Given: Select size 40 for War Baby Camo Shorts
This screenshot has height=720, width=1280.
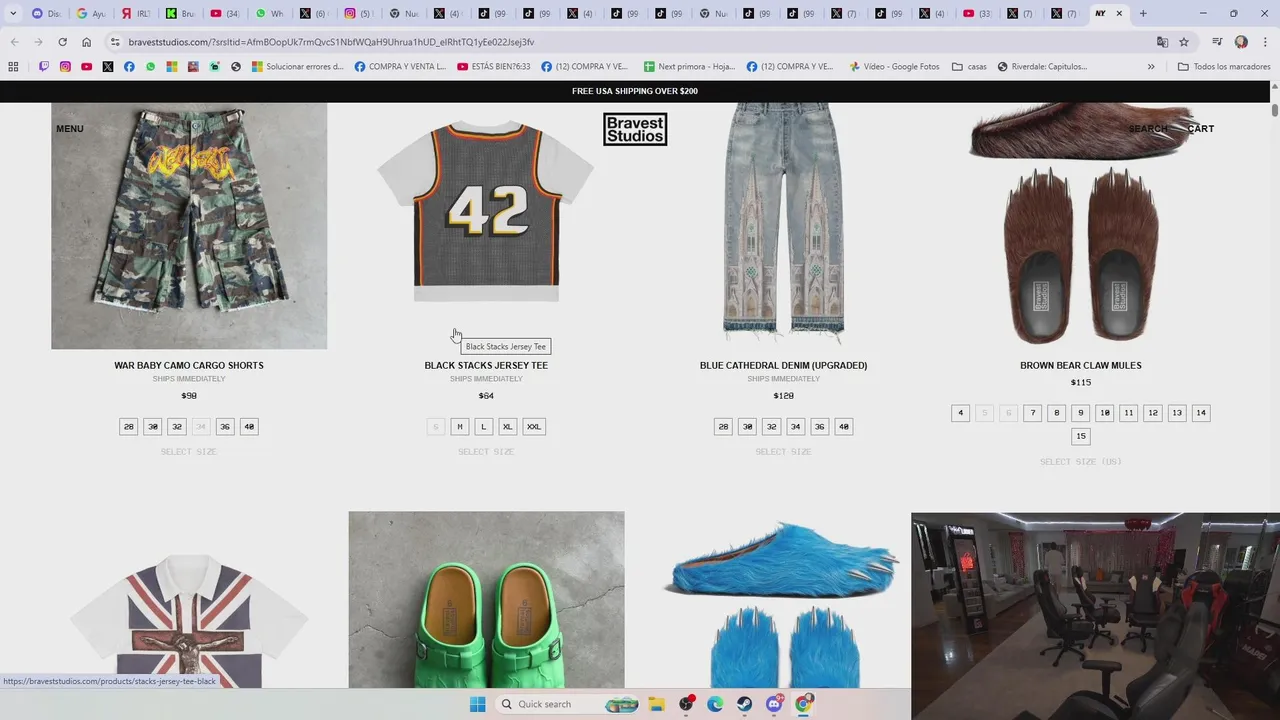Looking at the screenshot, I should click(249, 427).
